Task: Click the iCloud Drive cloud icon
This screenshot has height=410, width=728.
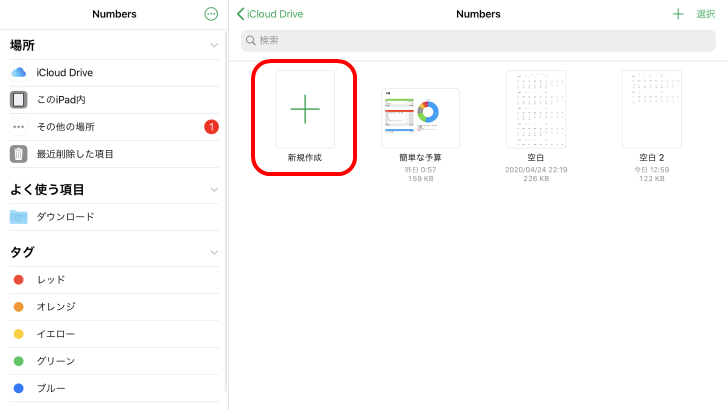Action: 19,72
